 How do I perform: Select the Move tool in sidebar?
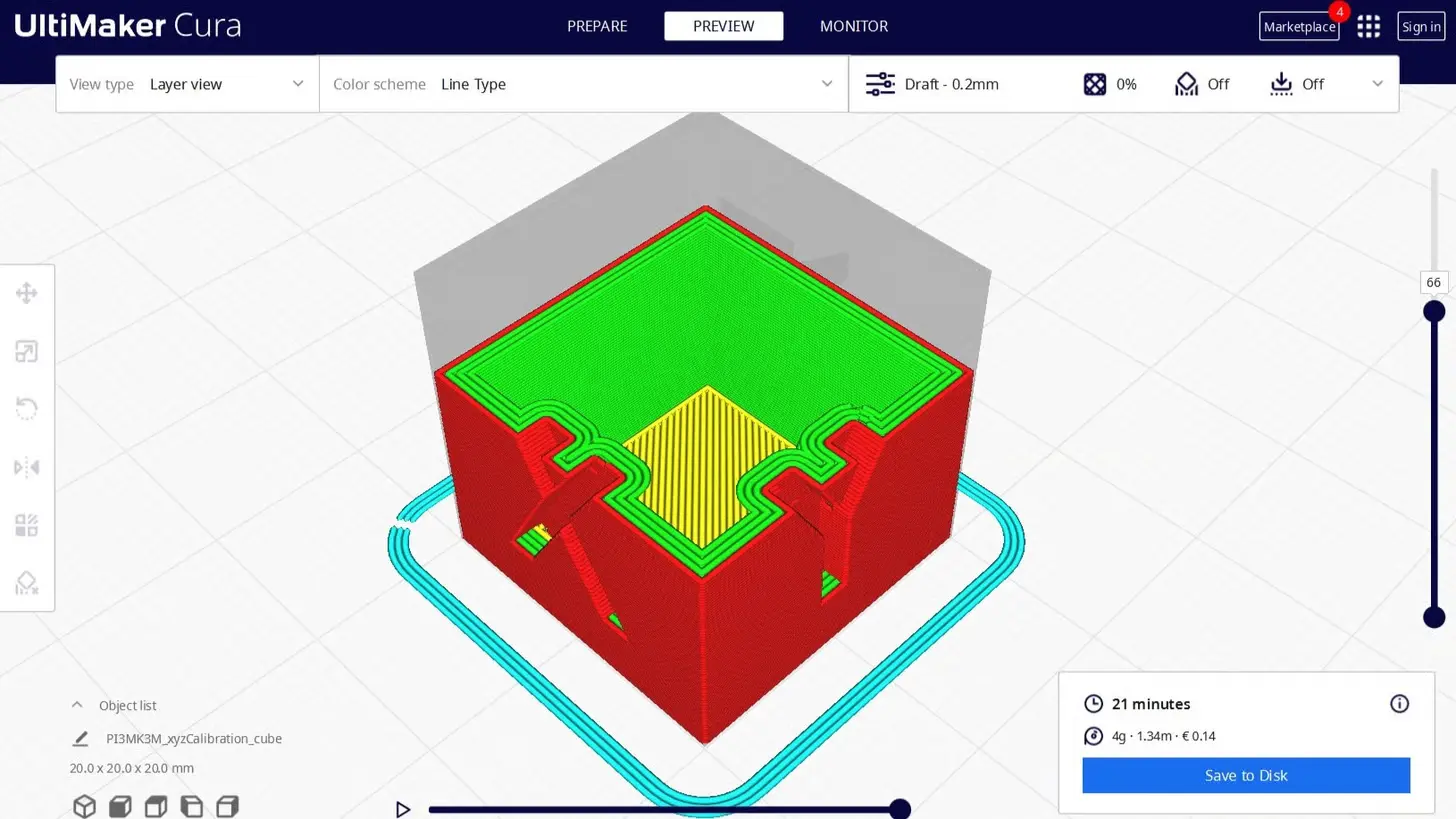pos(27,293)
